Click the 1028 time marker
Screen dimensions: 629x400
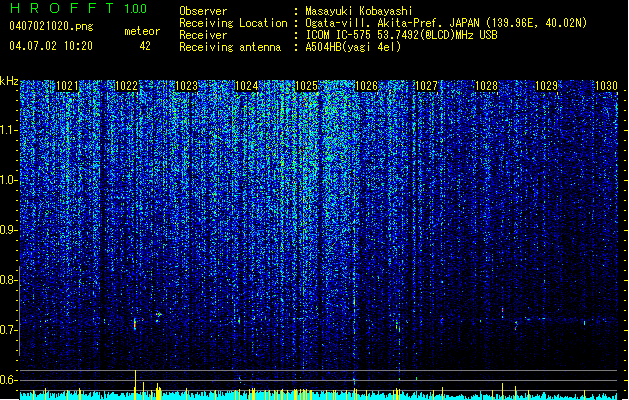(486, 86)
